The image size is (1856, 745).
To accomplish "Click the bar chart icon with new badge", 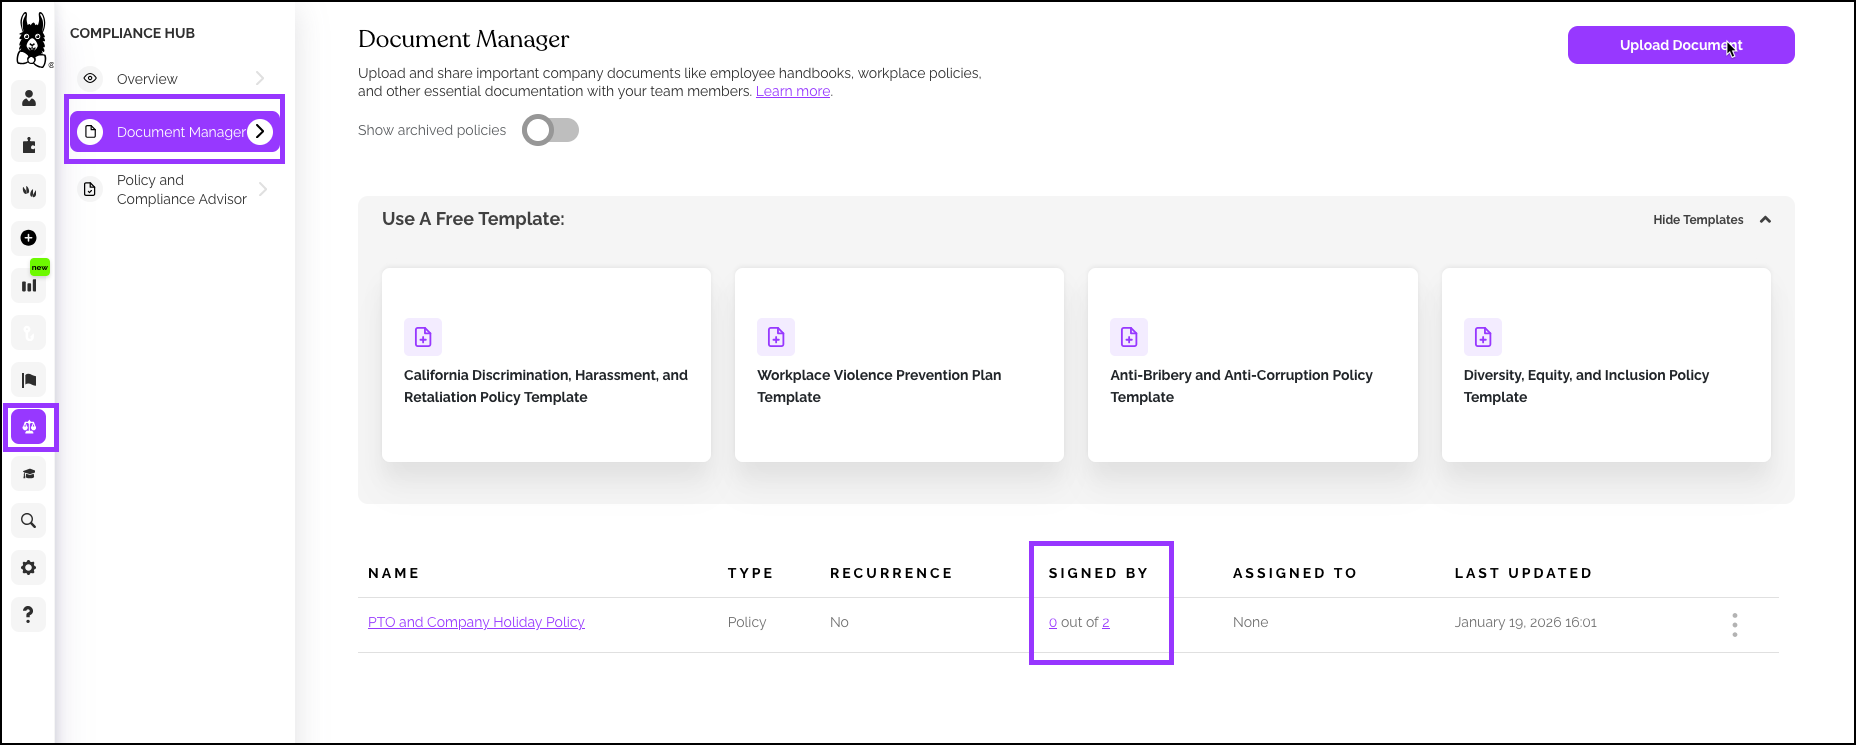I will point(29,285).
